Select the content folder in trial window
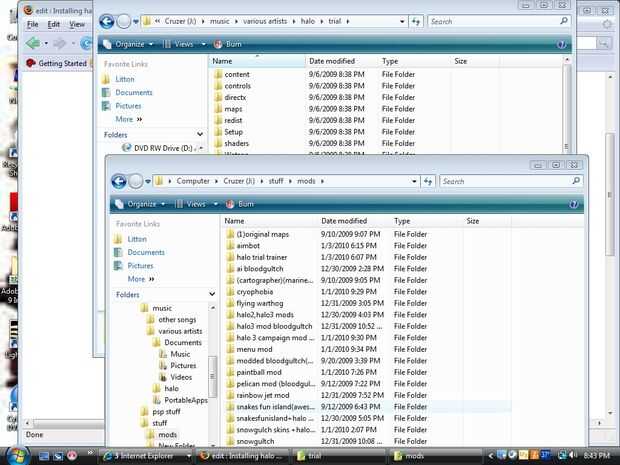The height and width of the screenshot is (465, 620). pos(237,74)
